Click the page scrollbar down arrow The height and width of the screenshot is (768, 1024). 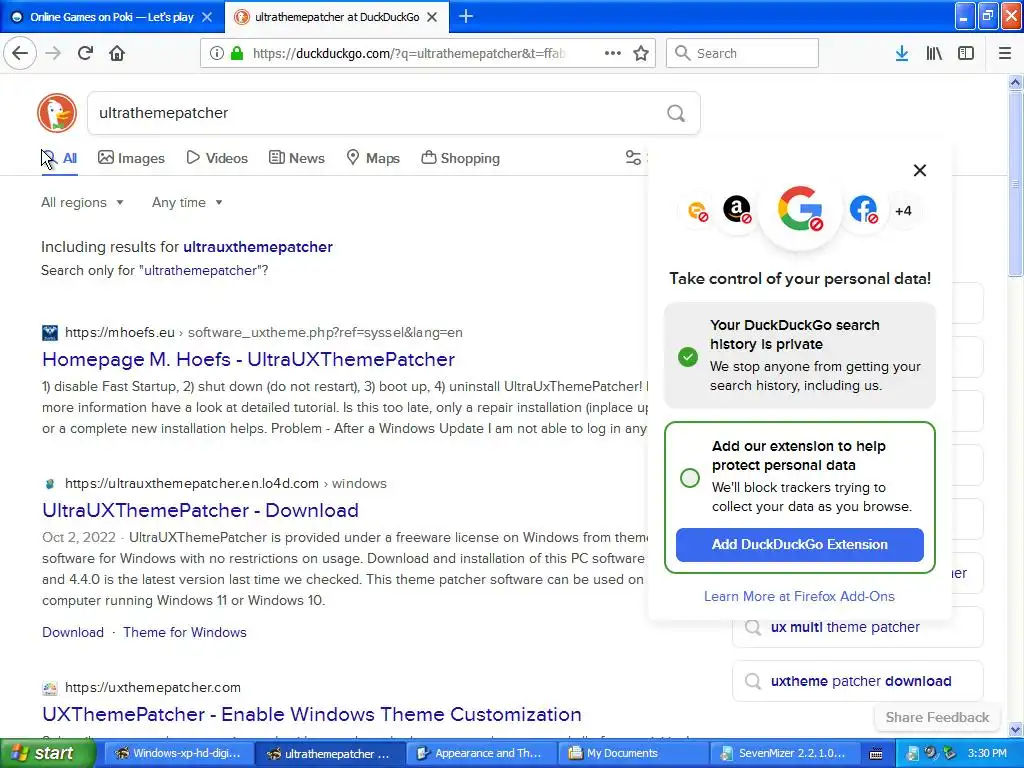1015,729
